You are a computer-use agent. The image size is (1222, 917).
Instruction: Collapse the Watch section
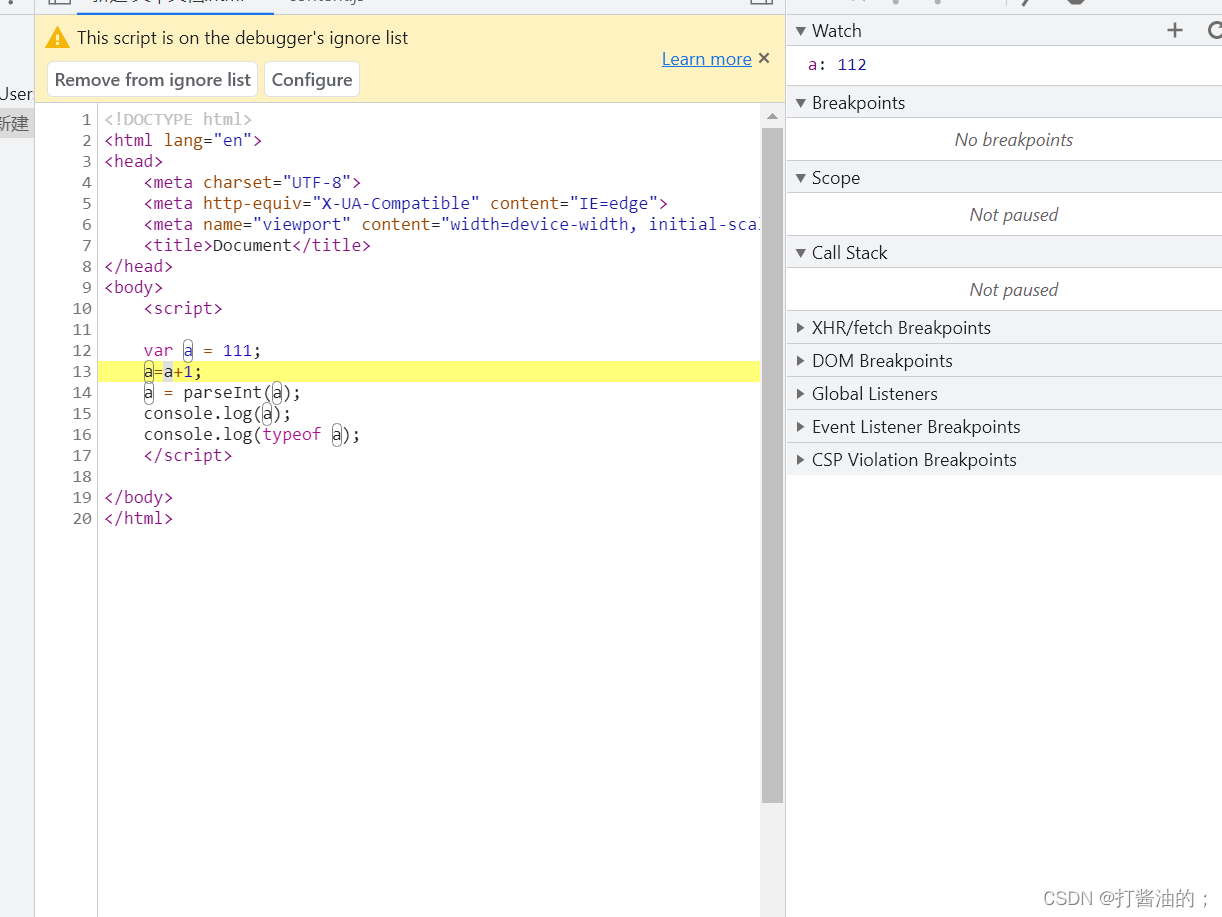800,30
